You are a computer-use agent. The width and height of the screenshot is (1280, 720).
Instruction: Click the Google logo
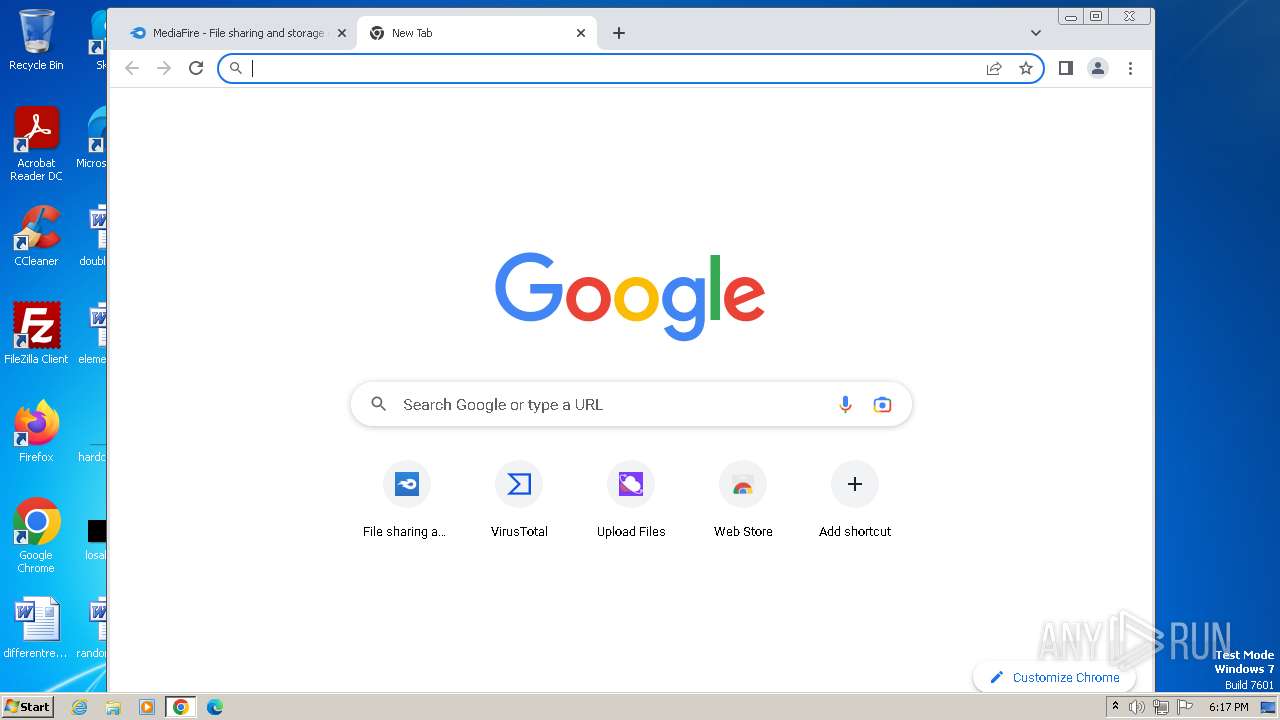(631, 296)
